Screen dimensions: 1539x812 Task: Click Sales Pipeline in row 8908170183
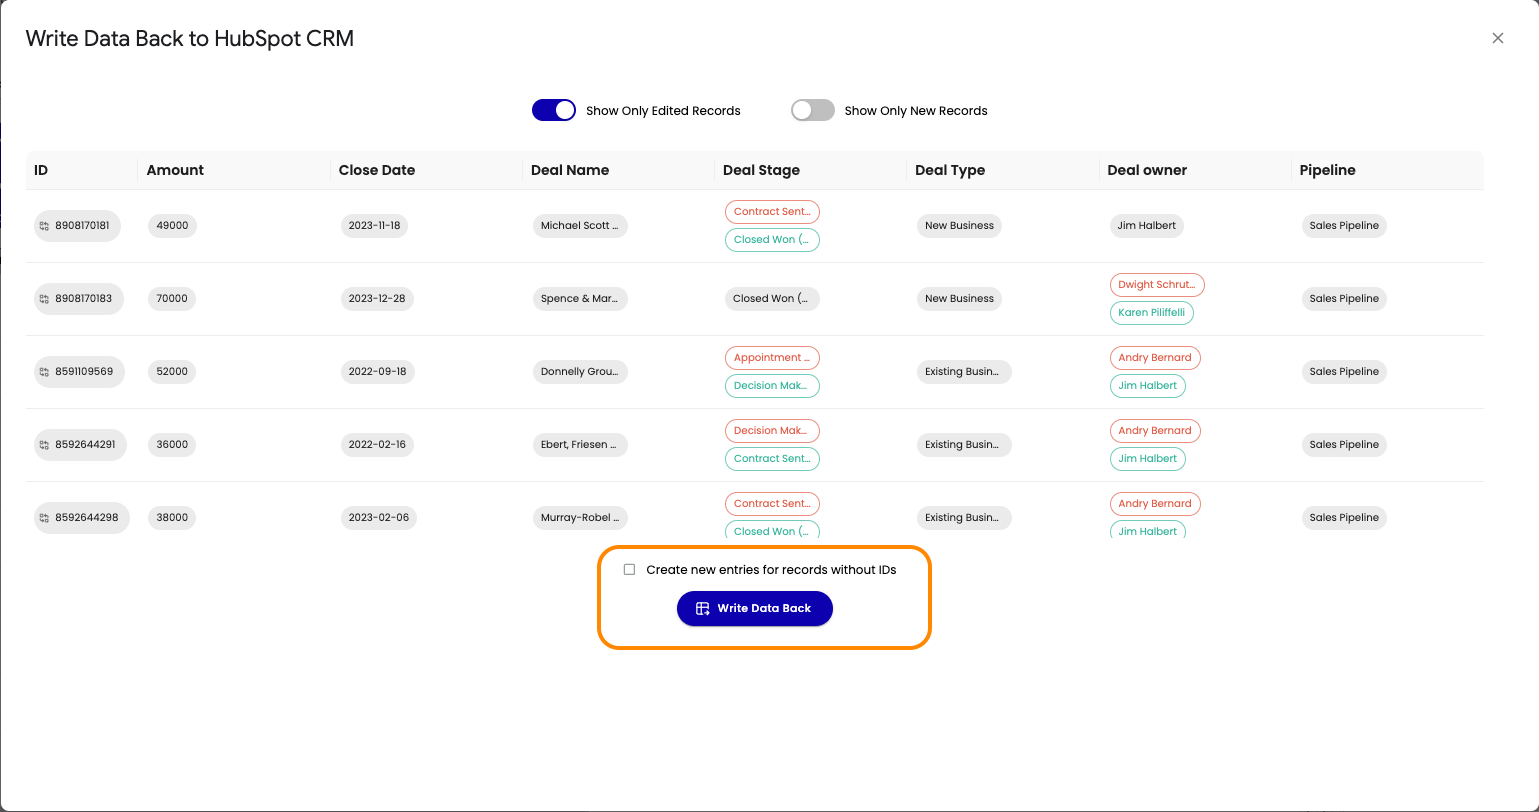(x=1344, y=299)
